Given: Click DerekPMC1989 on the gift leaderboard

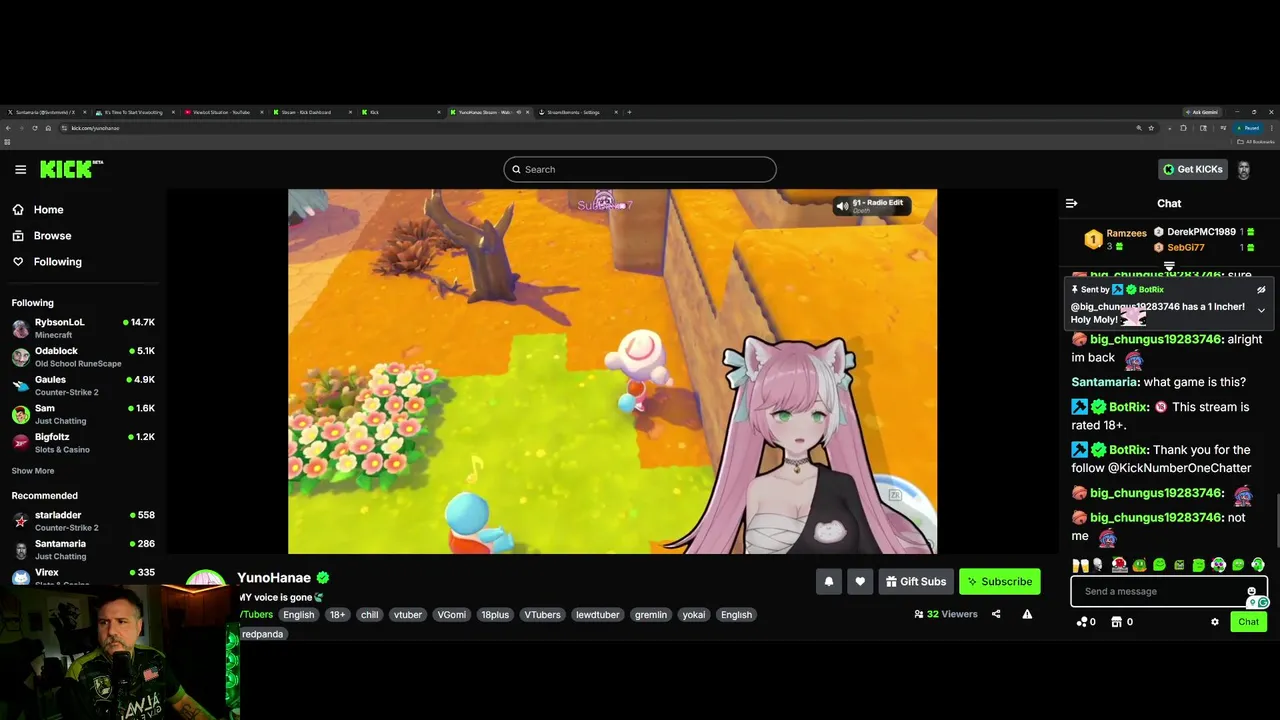Looking at the screenshot, I should 1201,232.
